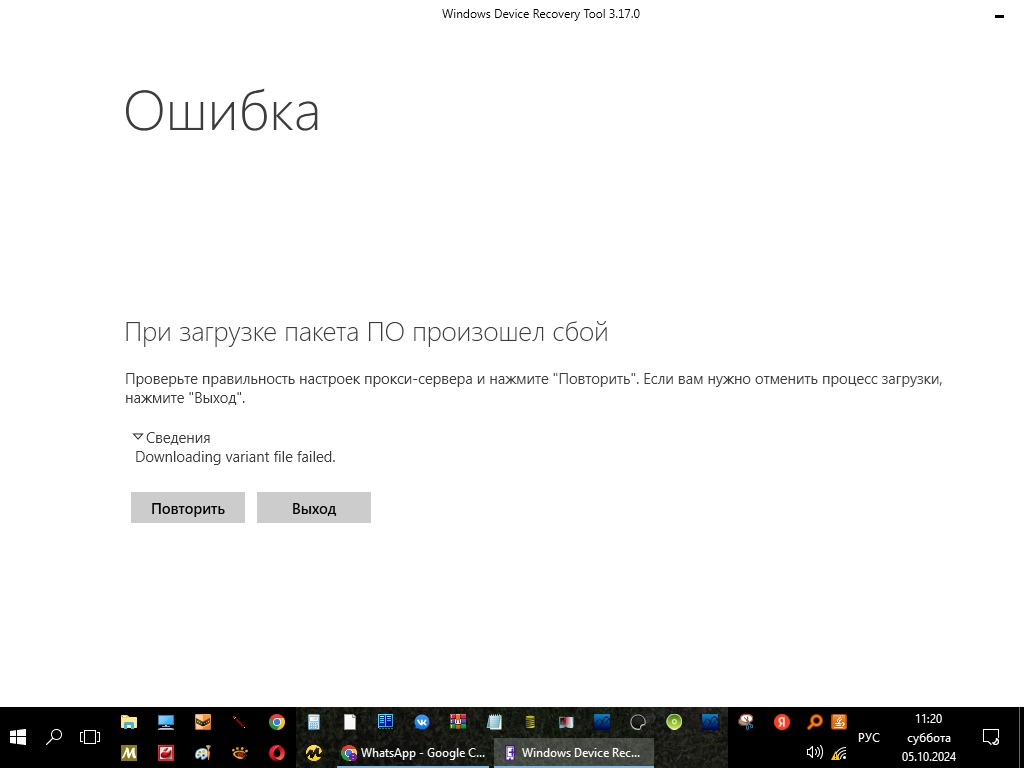Collapse the Сведения details section
This screenshot has width=1024, height=768.
pos(171,438)
